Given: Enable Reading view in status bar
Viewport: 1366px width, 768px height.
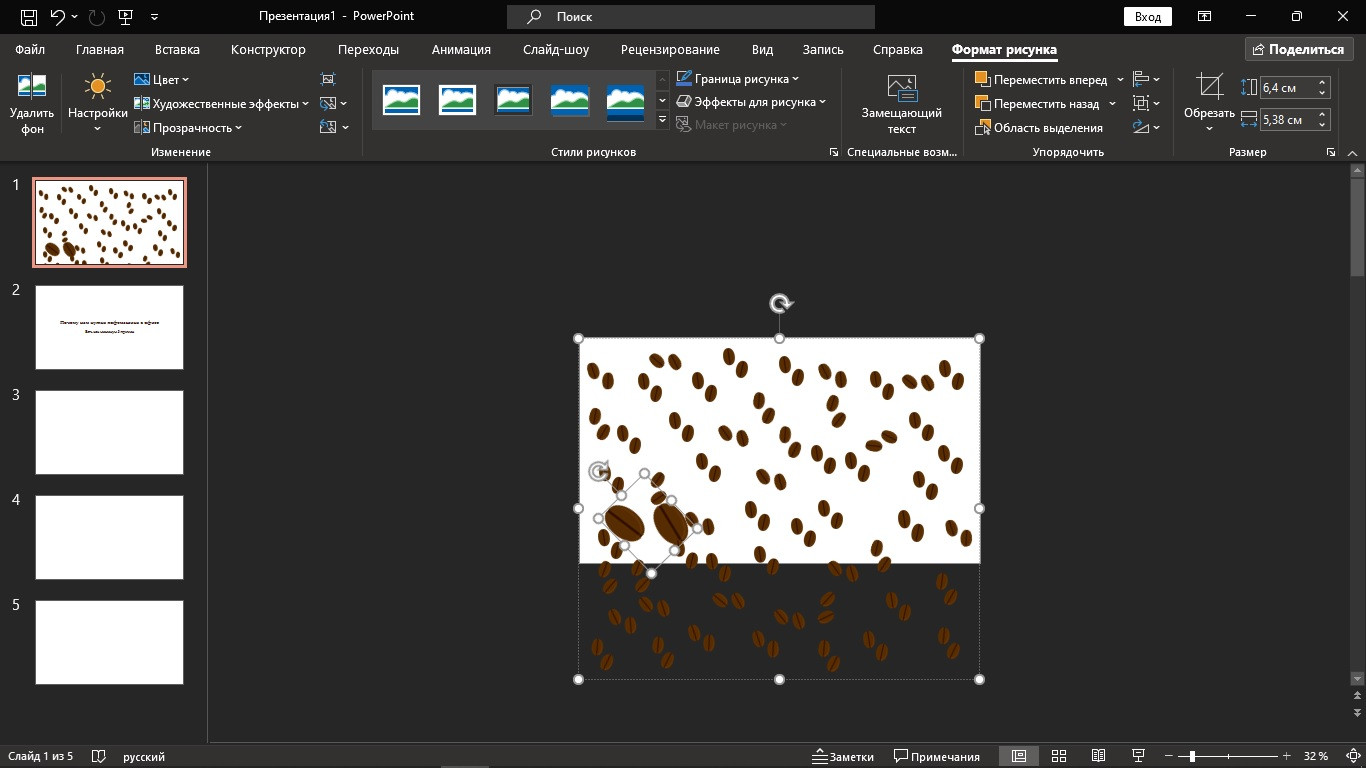Looking at the screenshot, I should 1098,756.
